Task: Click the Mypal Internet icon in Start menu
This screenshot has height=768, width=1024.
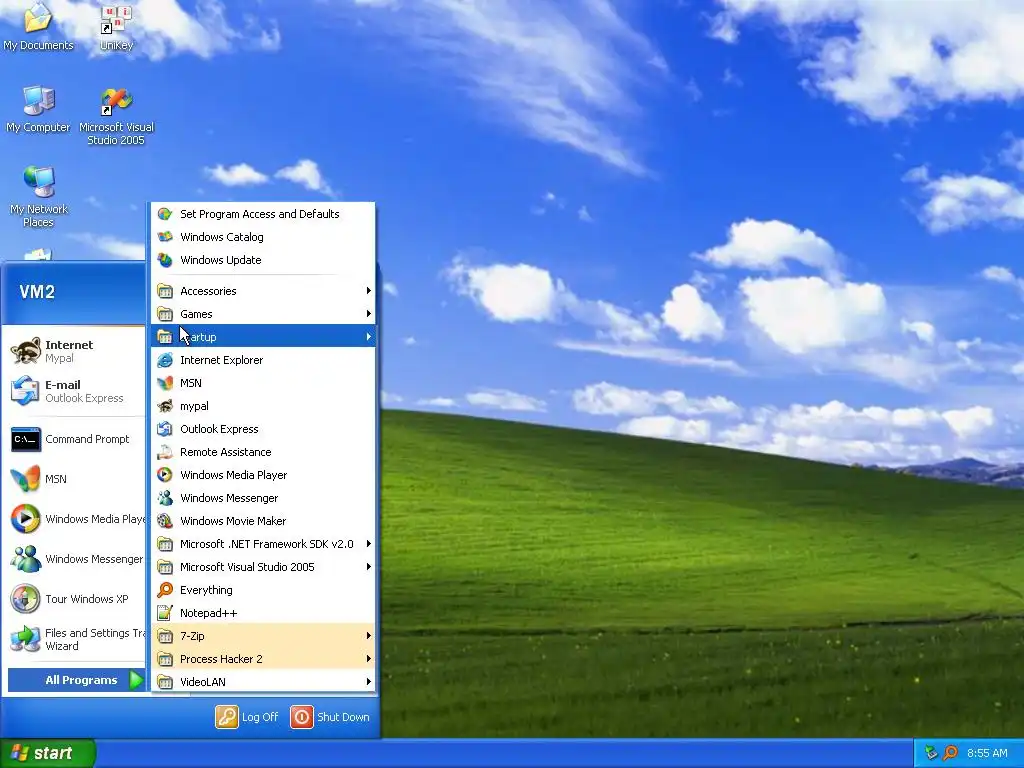Action: coord(25,351)
